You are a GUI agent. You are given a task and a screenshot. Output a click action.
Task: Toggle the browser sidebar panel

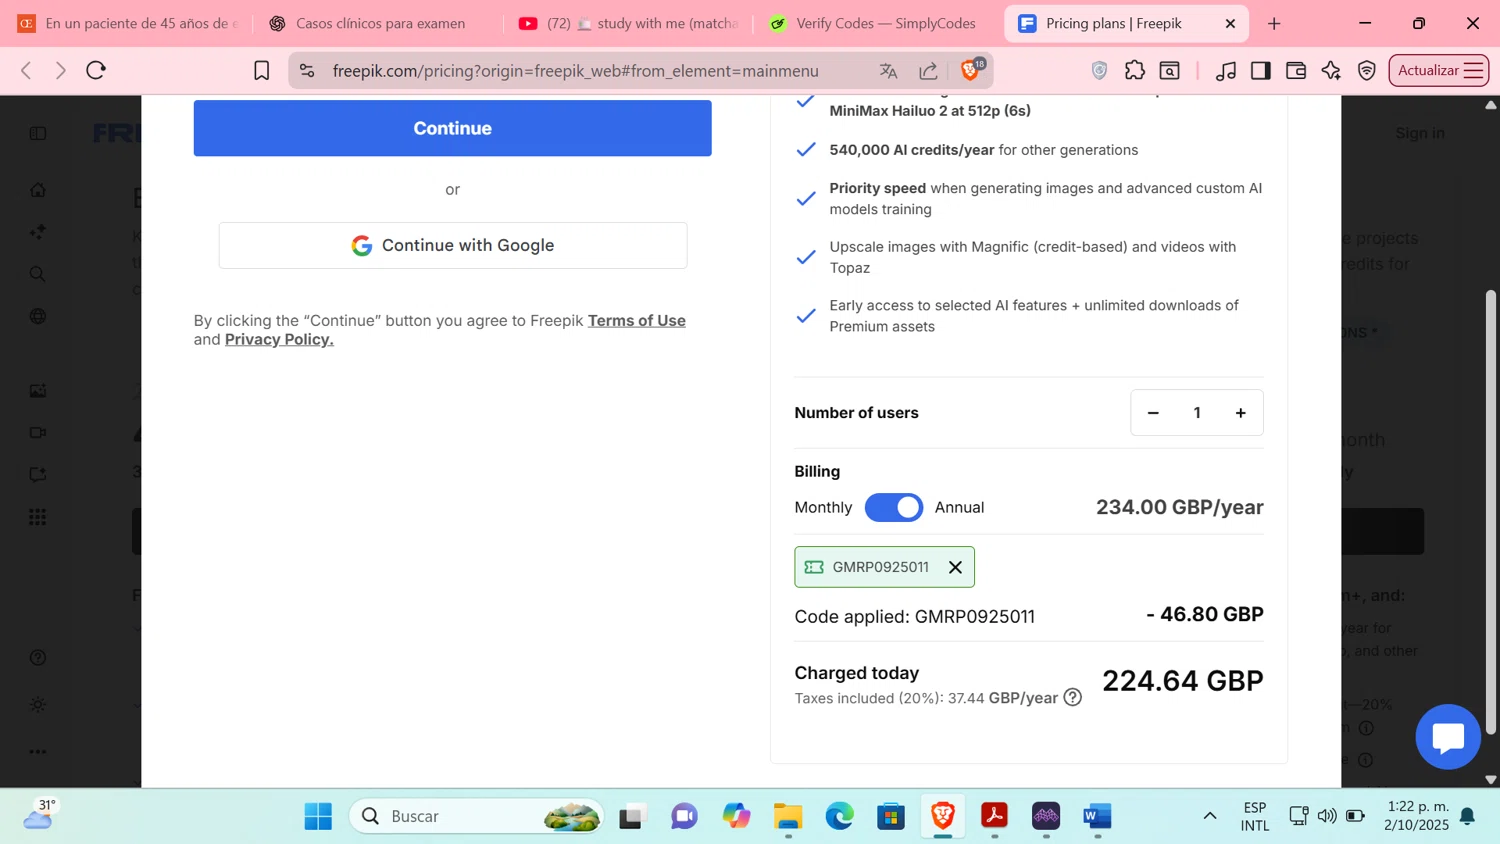point(1261,70)
